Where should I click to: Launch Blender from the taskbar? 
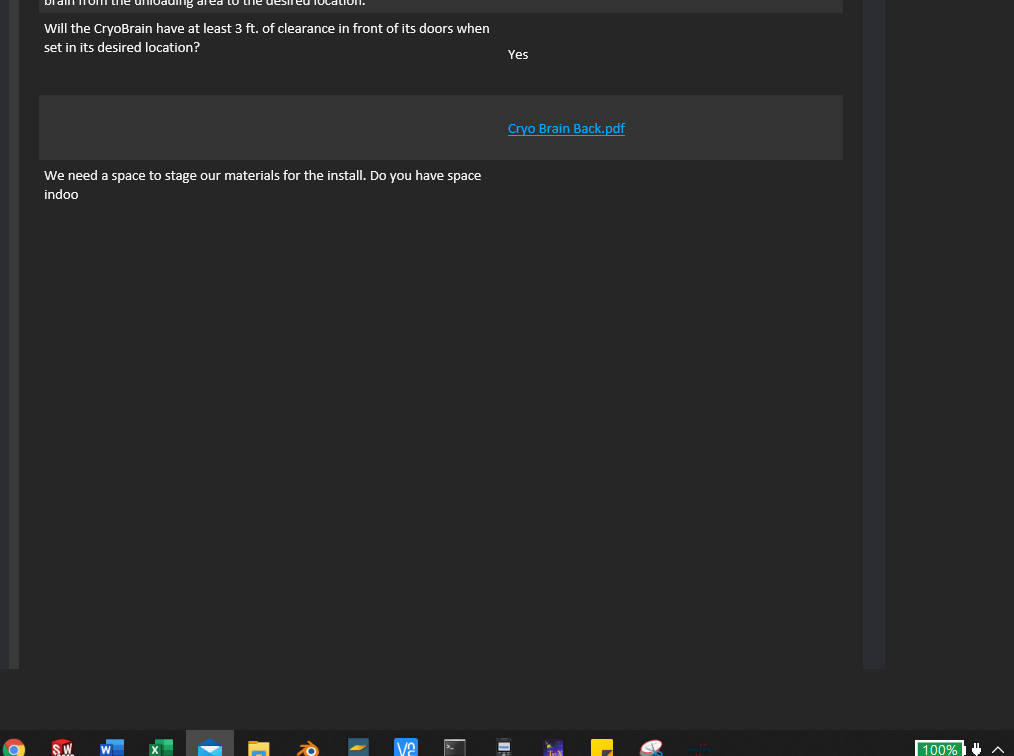coord(308,748)
